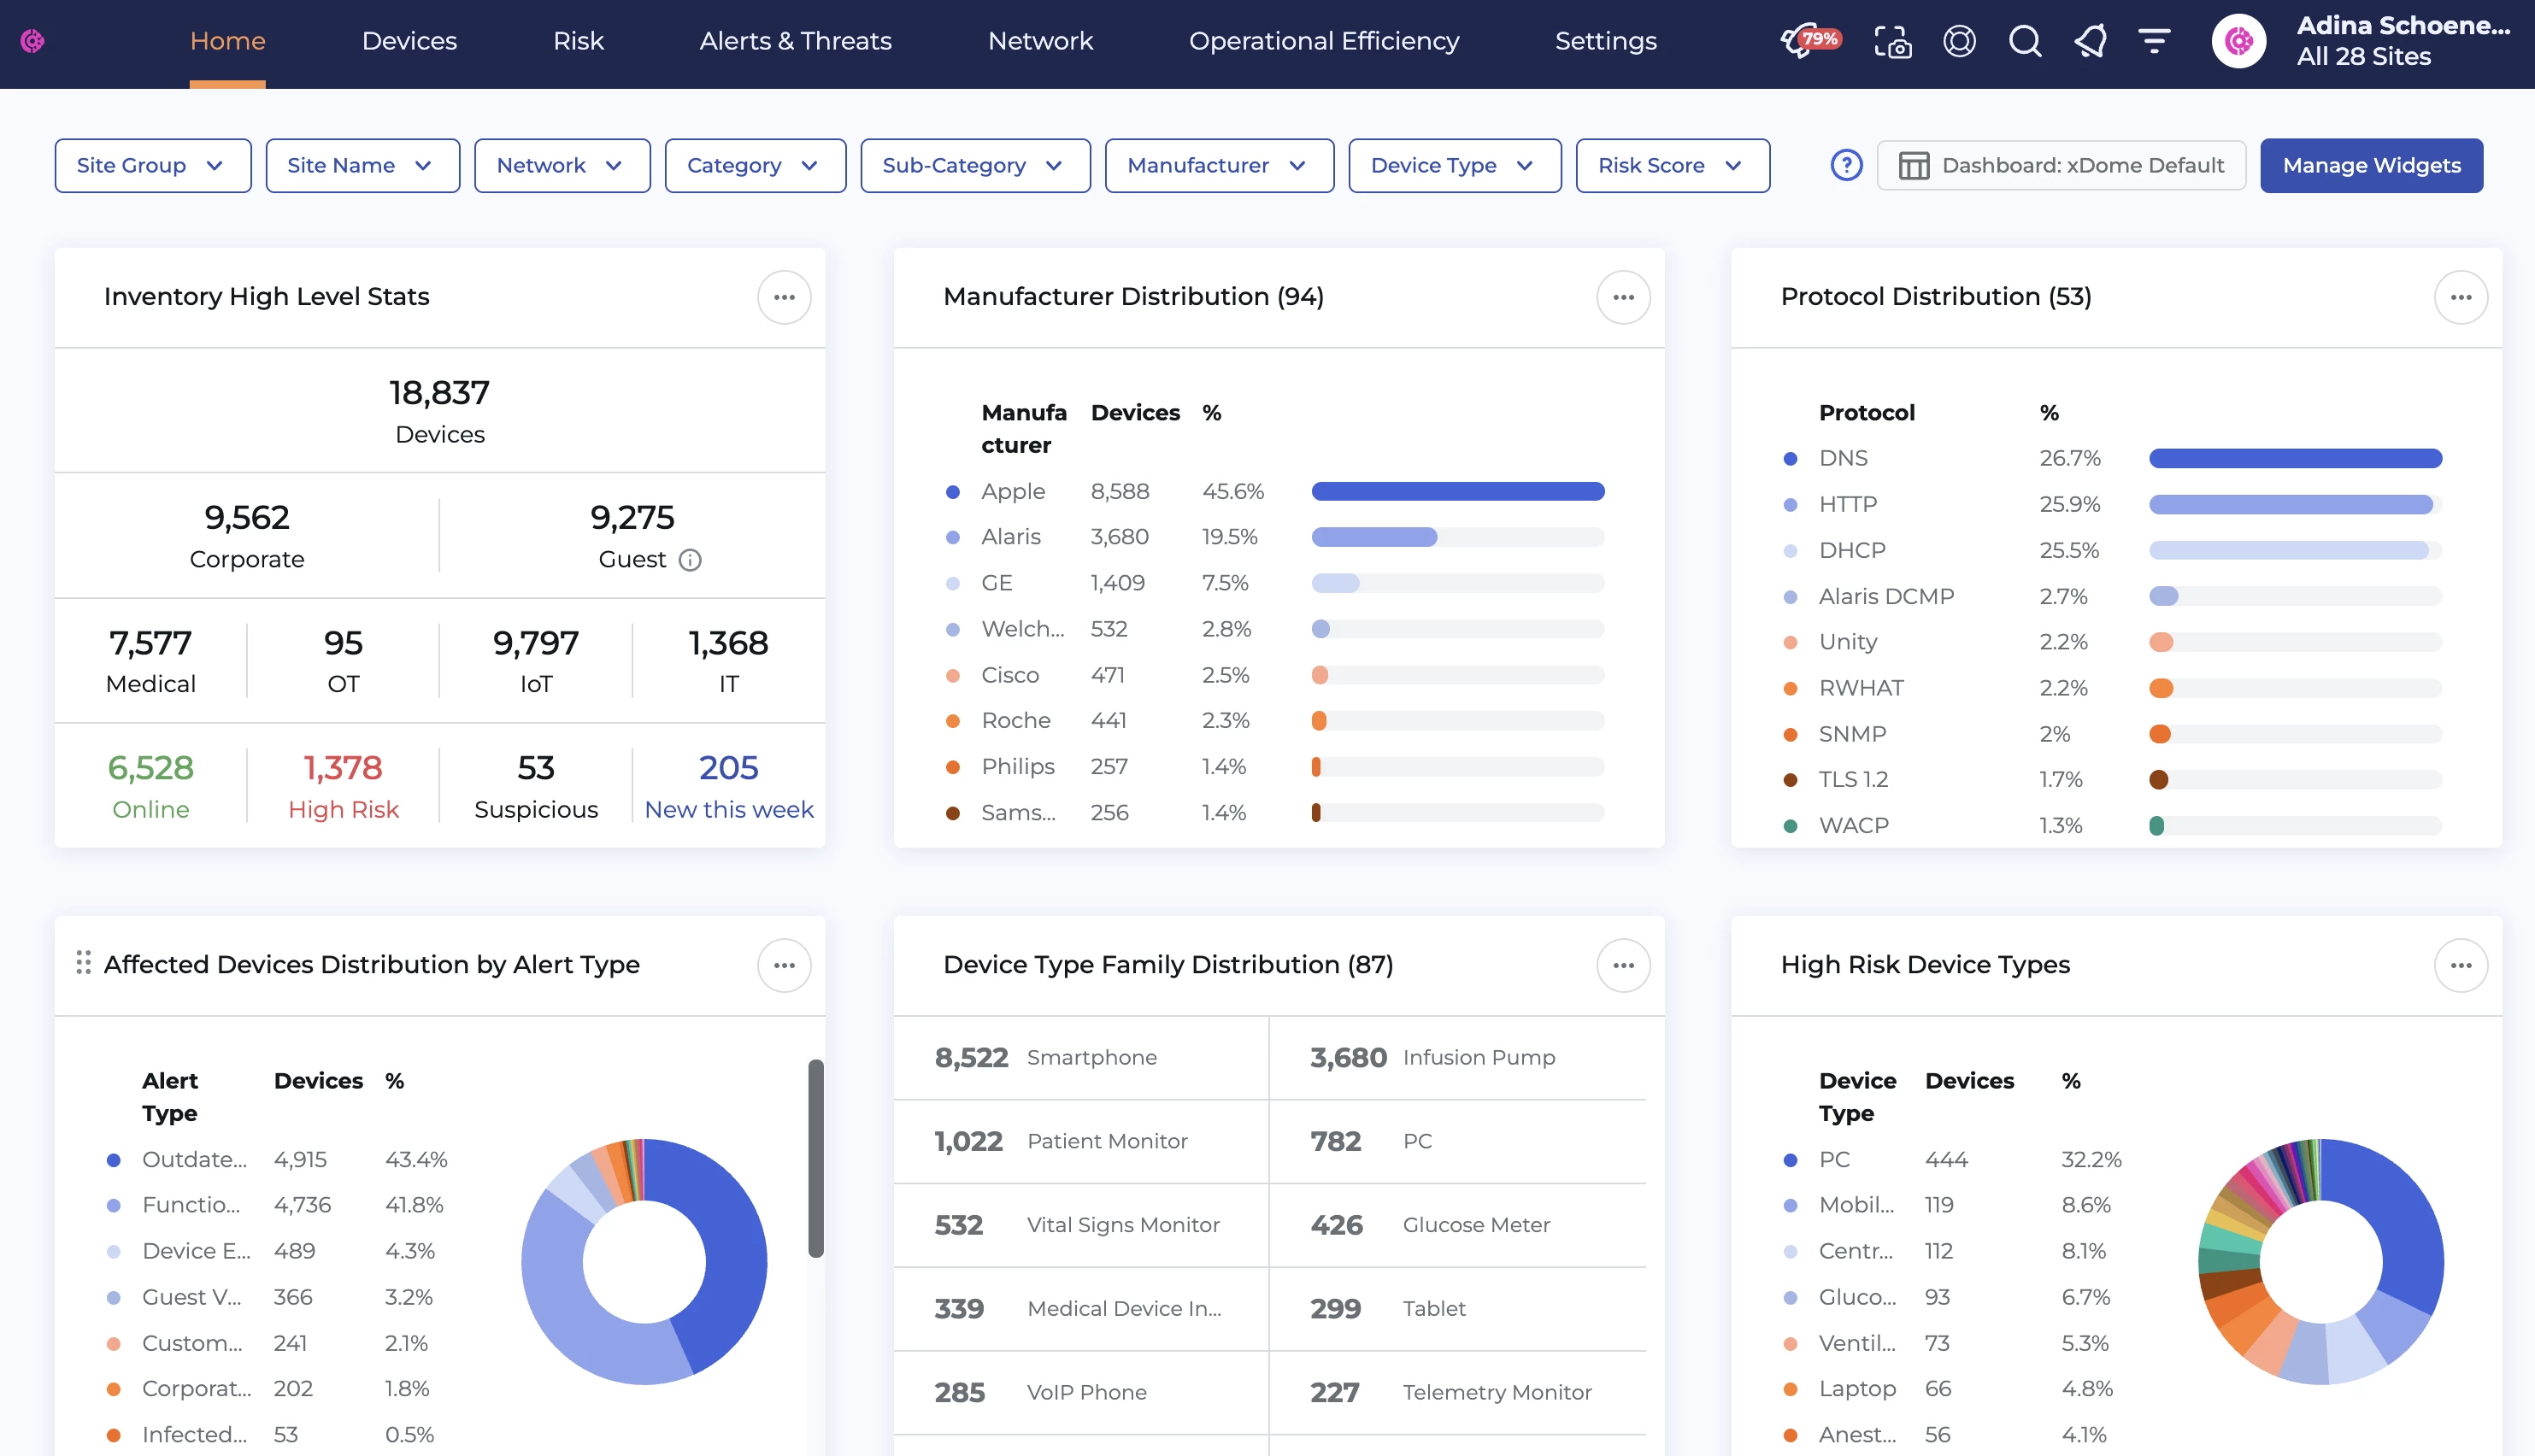
Task: Click the Guest info icon
Action: 690,560
